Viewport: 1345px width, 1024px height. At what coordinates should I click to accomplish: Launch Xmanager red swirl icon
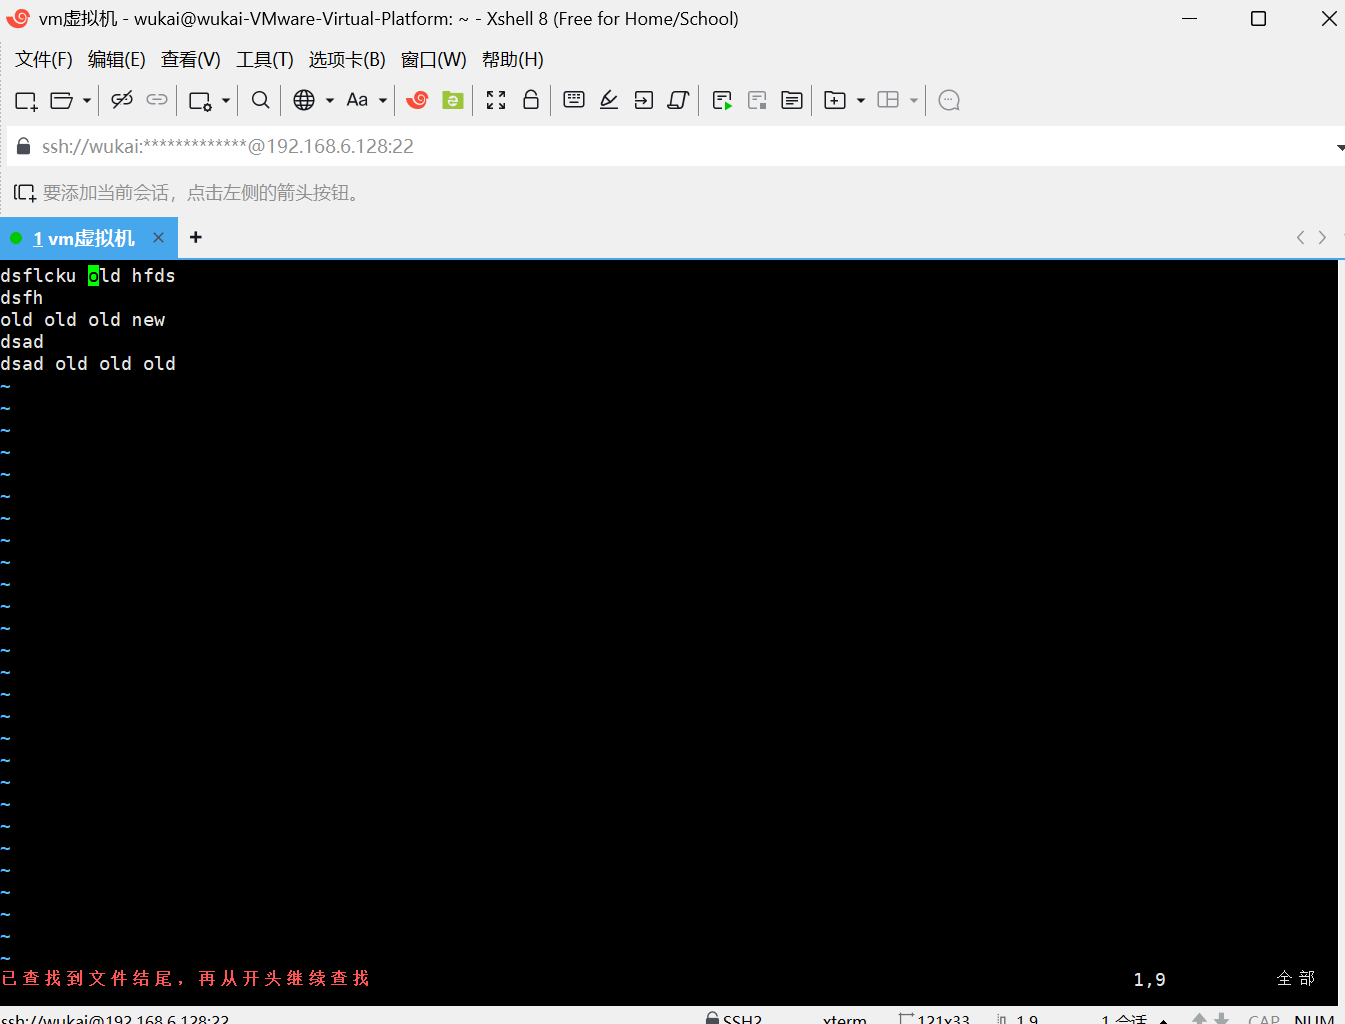[x=418, y=100]
